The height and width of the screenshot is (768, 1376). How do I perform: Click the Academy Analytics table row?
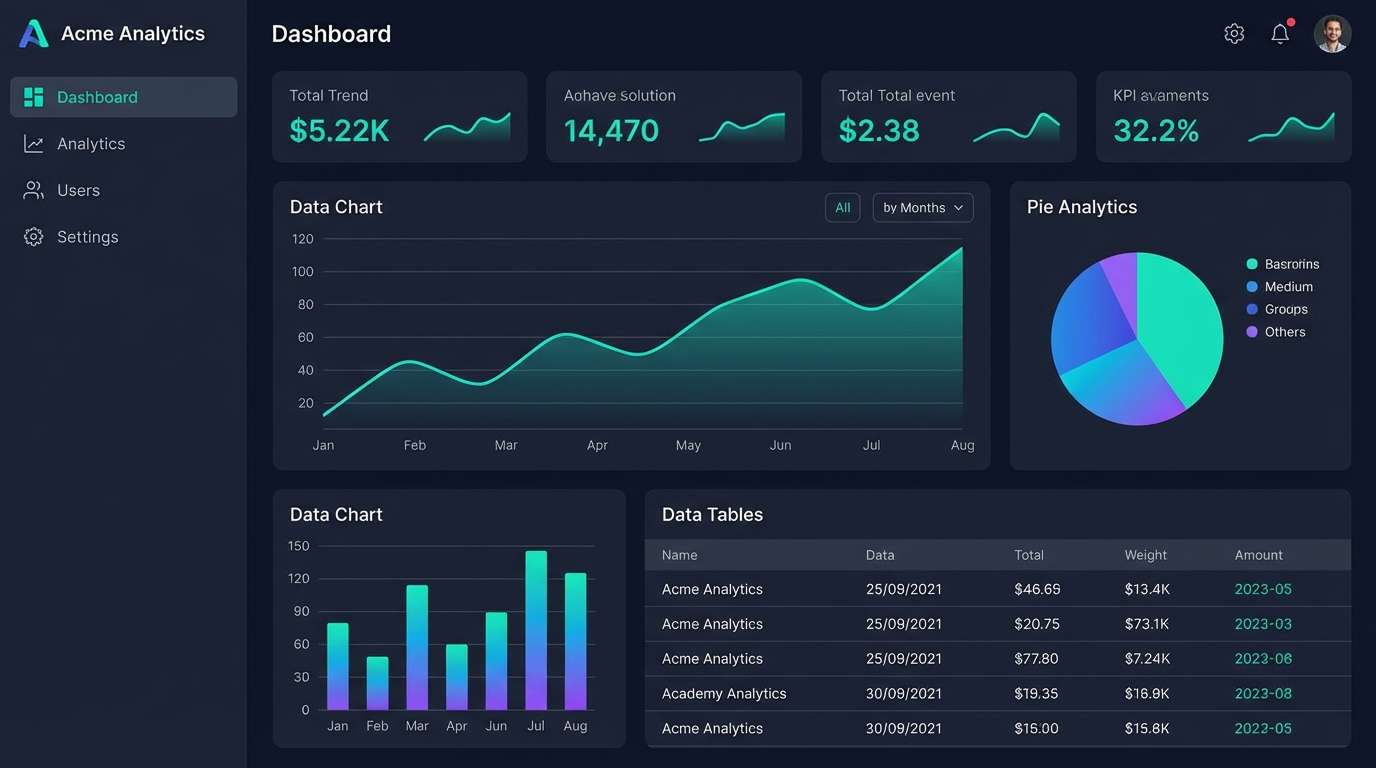(723, 693)
